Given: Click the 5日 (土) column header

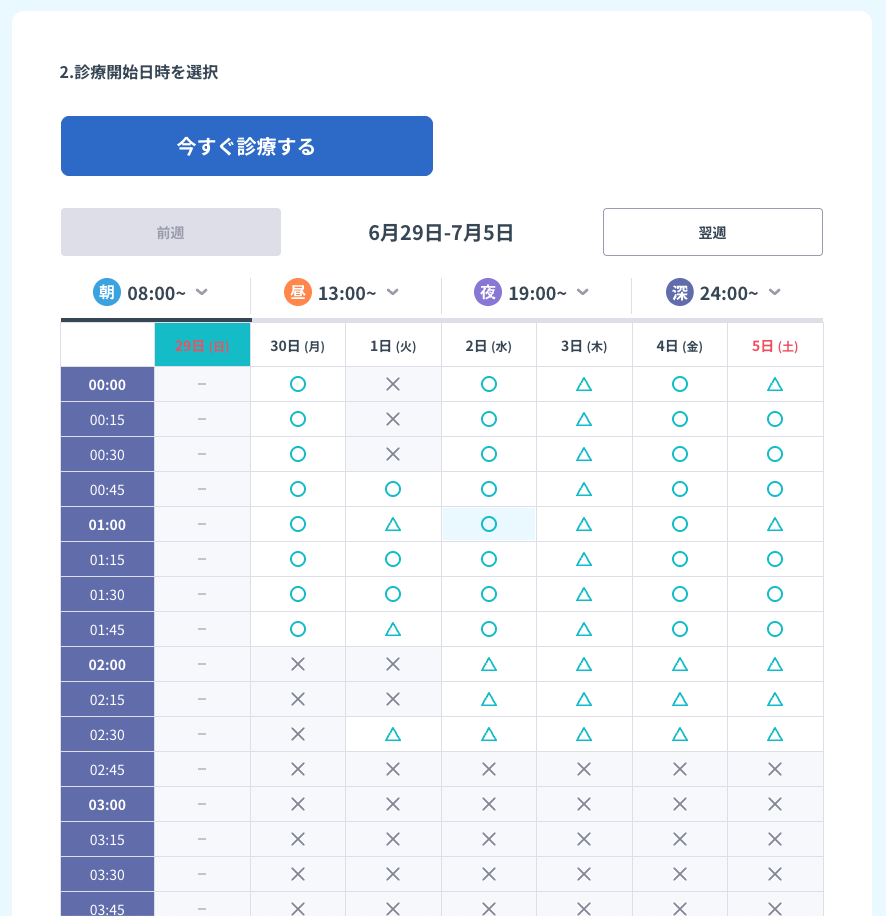Looking at the screenshot, I should tap(775, 346).
